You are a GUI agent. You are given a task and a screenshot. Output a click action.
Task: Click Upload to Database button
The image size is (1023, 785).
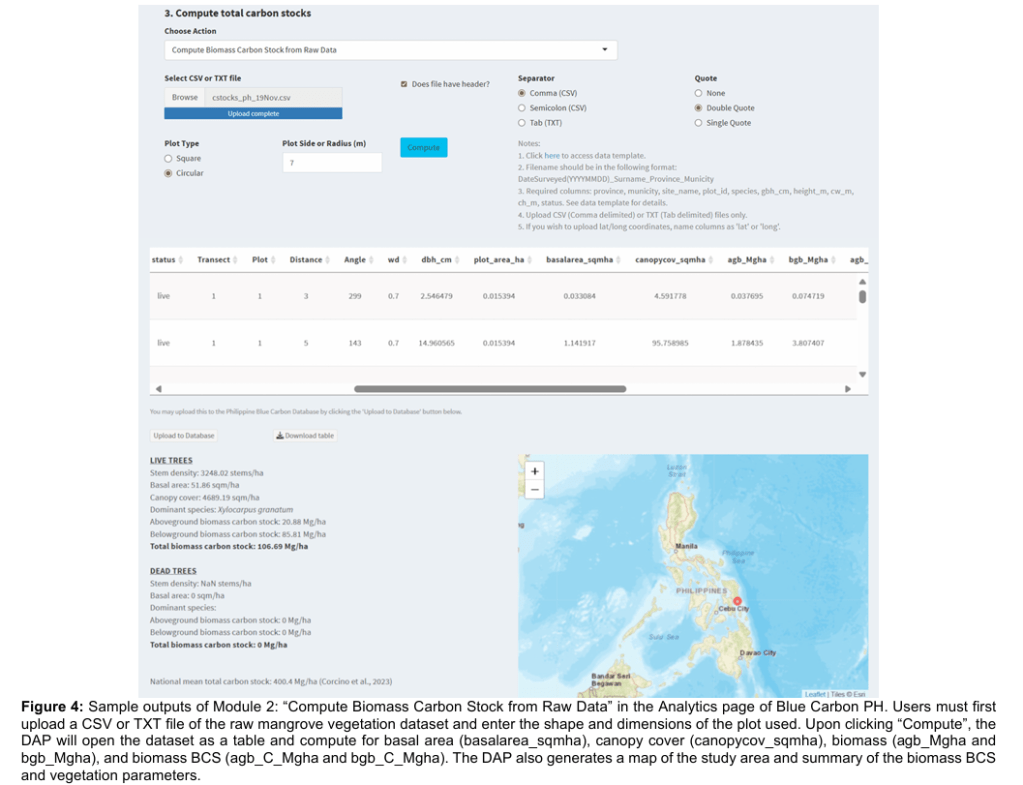(183, 436)
